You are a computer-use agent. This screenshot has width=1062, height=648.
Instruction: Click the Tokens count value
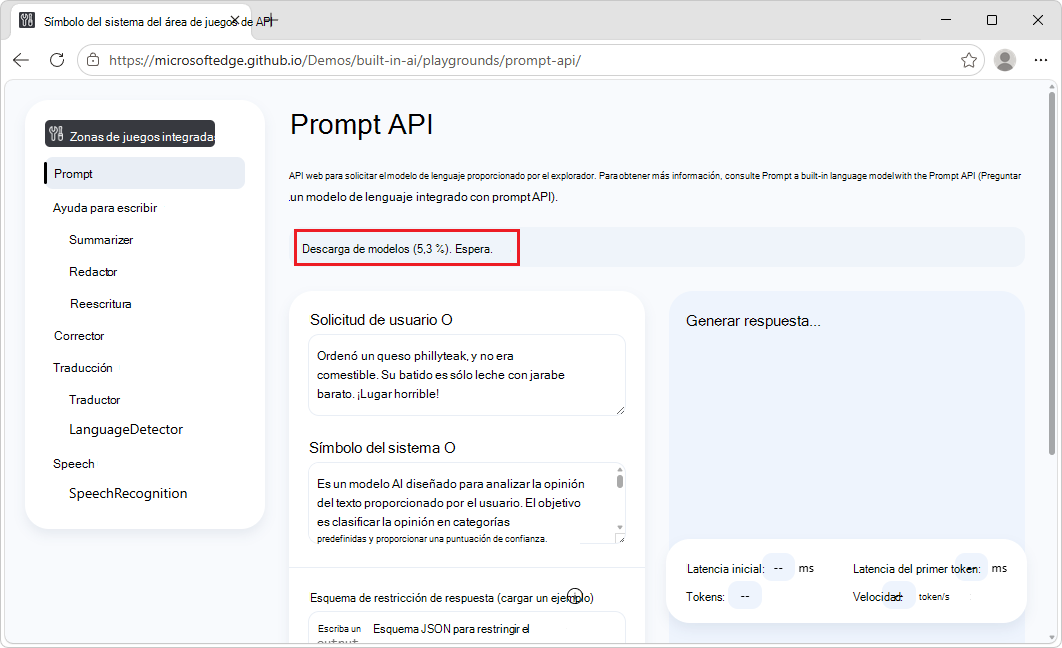click(x=745, y=597)
